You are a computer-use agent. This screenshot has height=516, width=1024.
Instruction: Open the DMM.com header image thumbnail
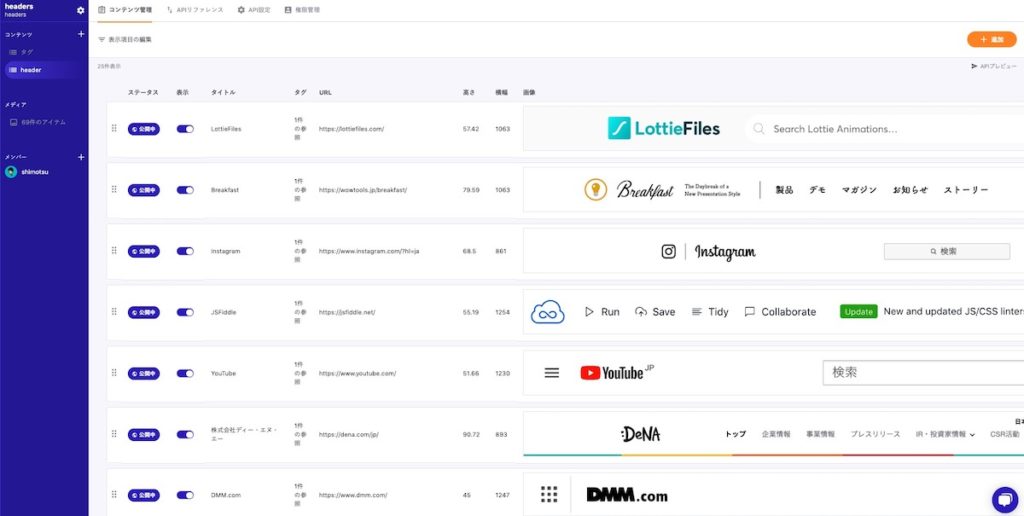pos(773,494)
